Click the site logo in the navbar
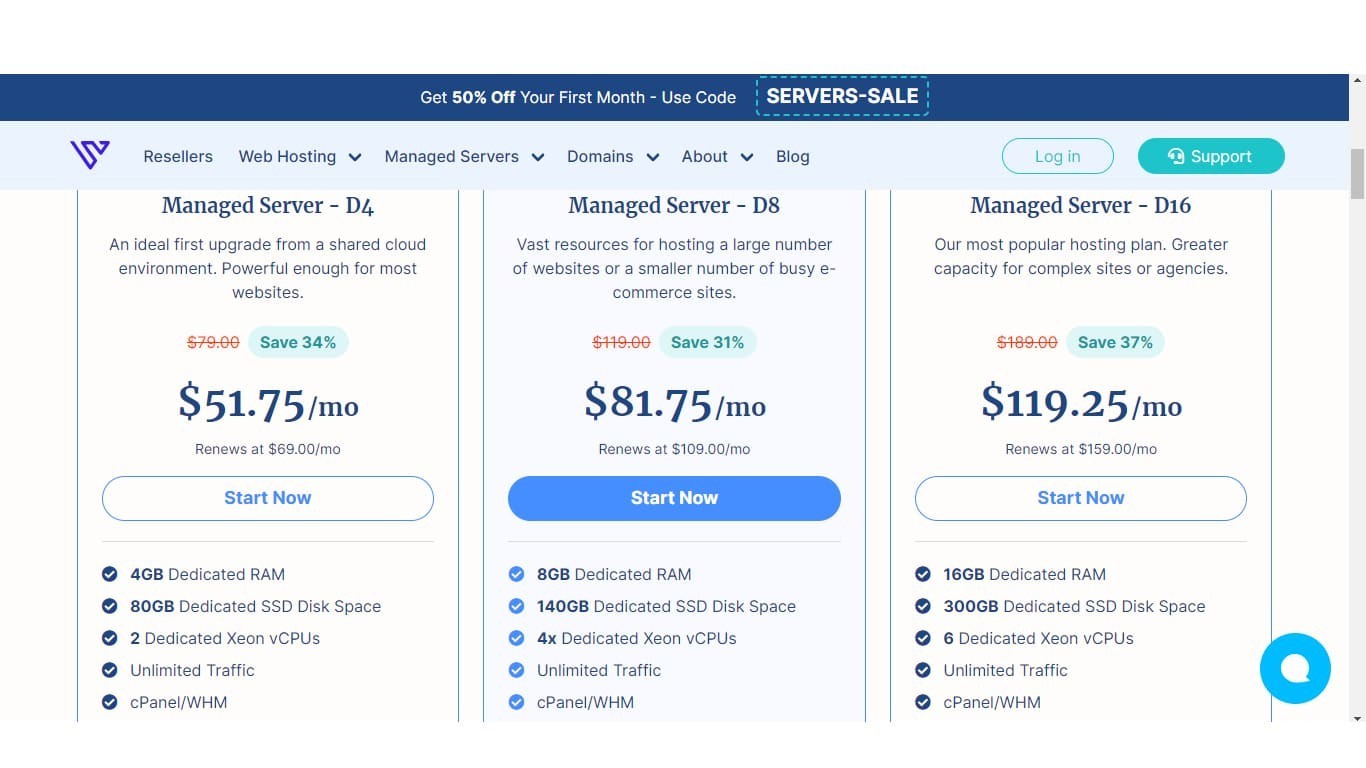The width and height of the screenshot is (1366, 768). coord(90,155)
